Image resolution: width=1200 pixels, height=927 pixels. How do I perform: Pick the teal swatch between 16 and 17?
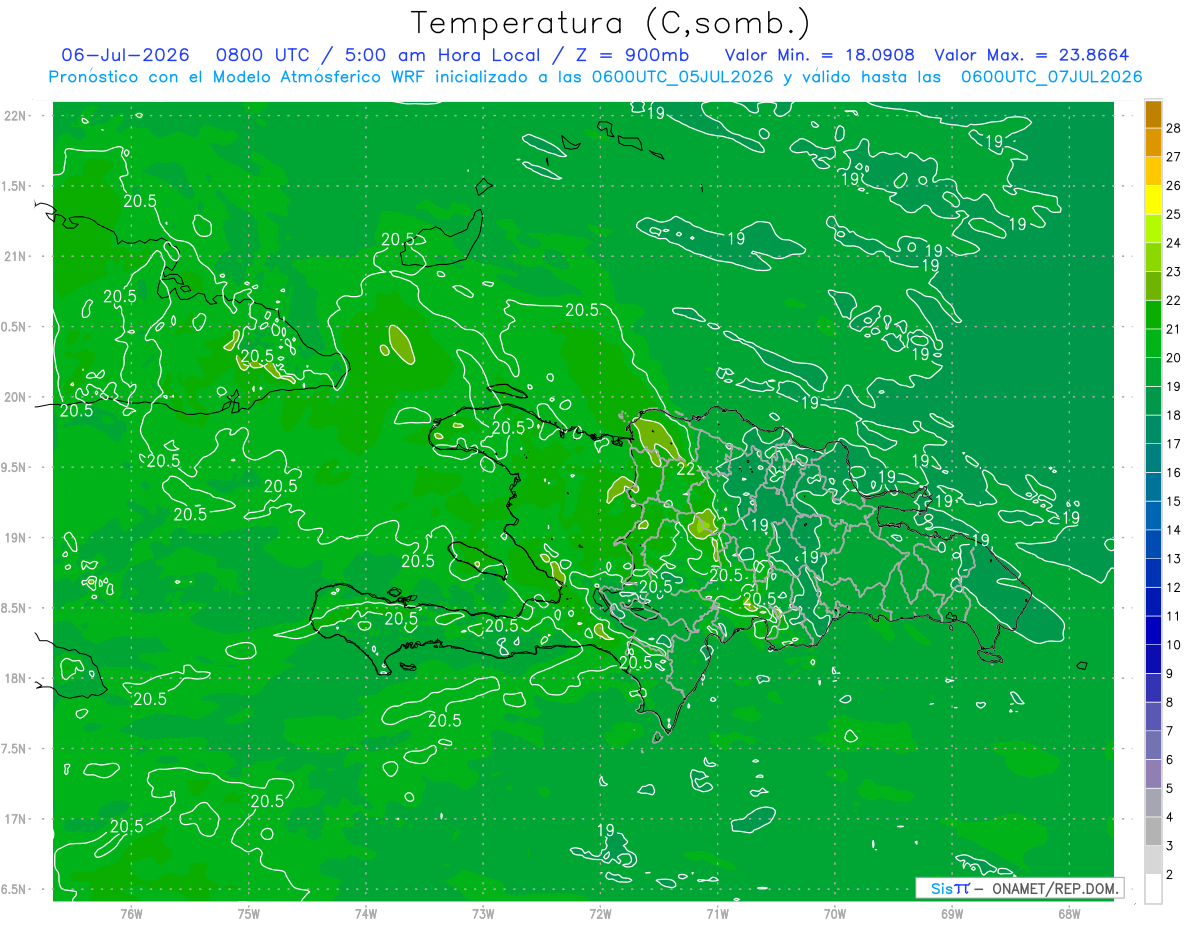pyautogui.click(x=1153, y=458)
